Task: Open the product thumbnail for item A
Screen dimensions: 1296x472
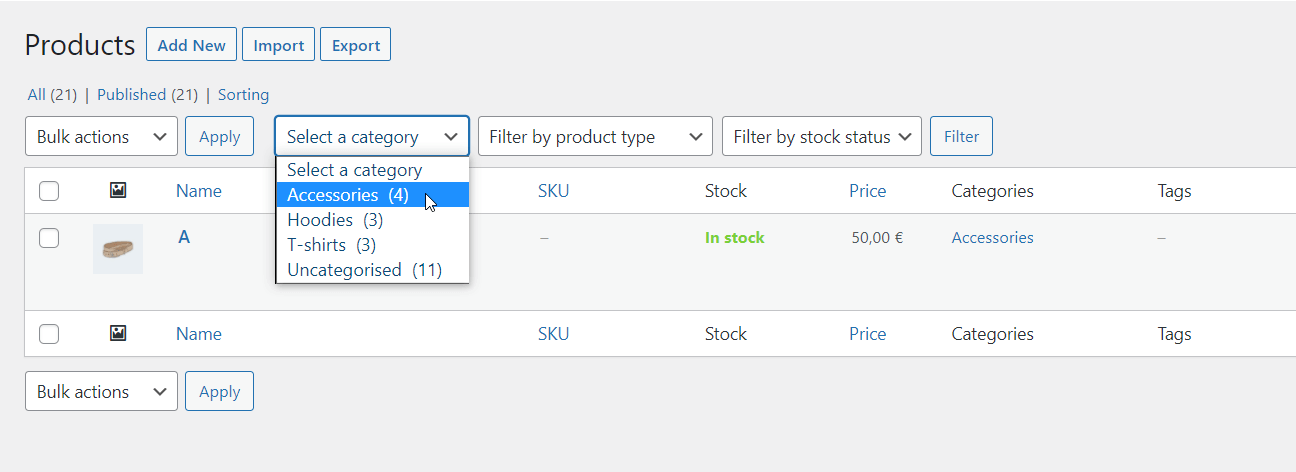Action: click(118, 249)
